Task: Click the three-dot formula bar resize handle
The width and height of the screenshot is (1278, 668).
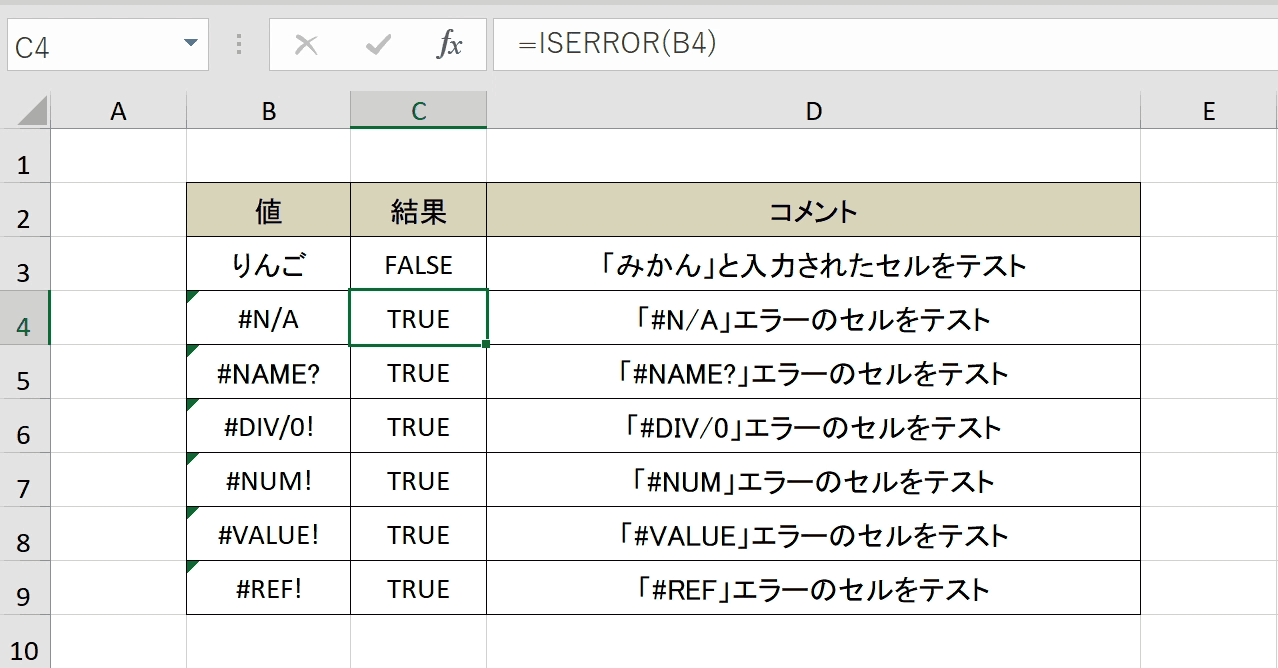Action: [x=239, y=45]
